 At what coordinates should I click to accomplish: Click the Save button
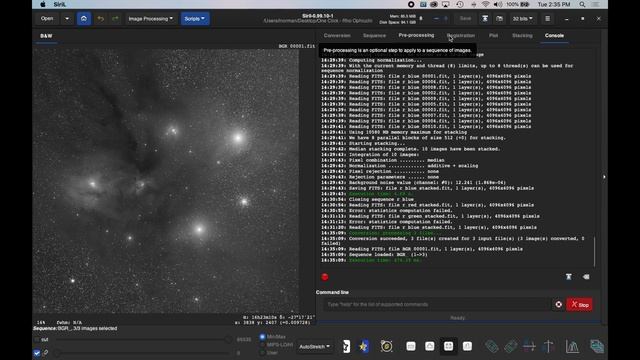click(x=465, y=19)
